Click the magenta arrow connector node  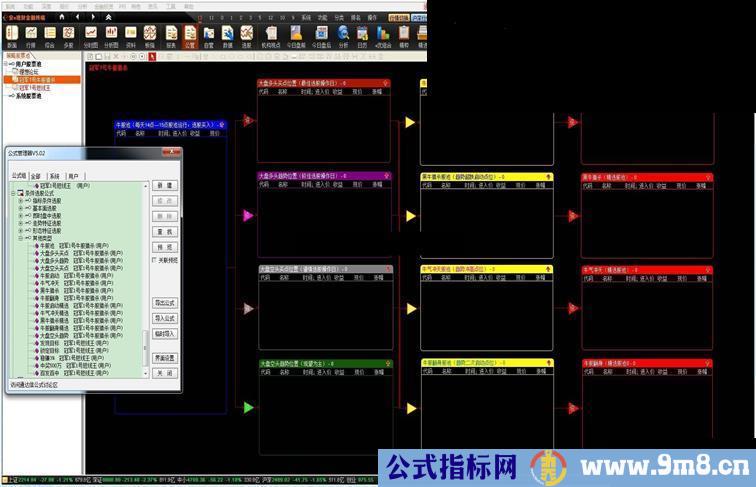click(248, 216)
